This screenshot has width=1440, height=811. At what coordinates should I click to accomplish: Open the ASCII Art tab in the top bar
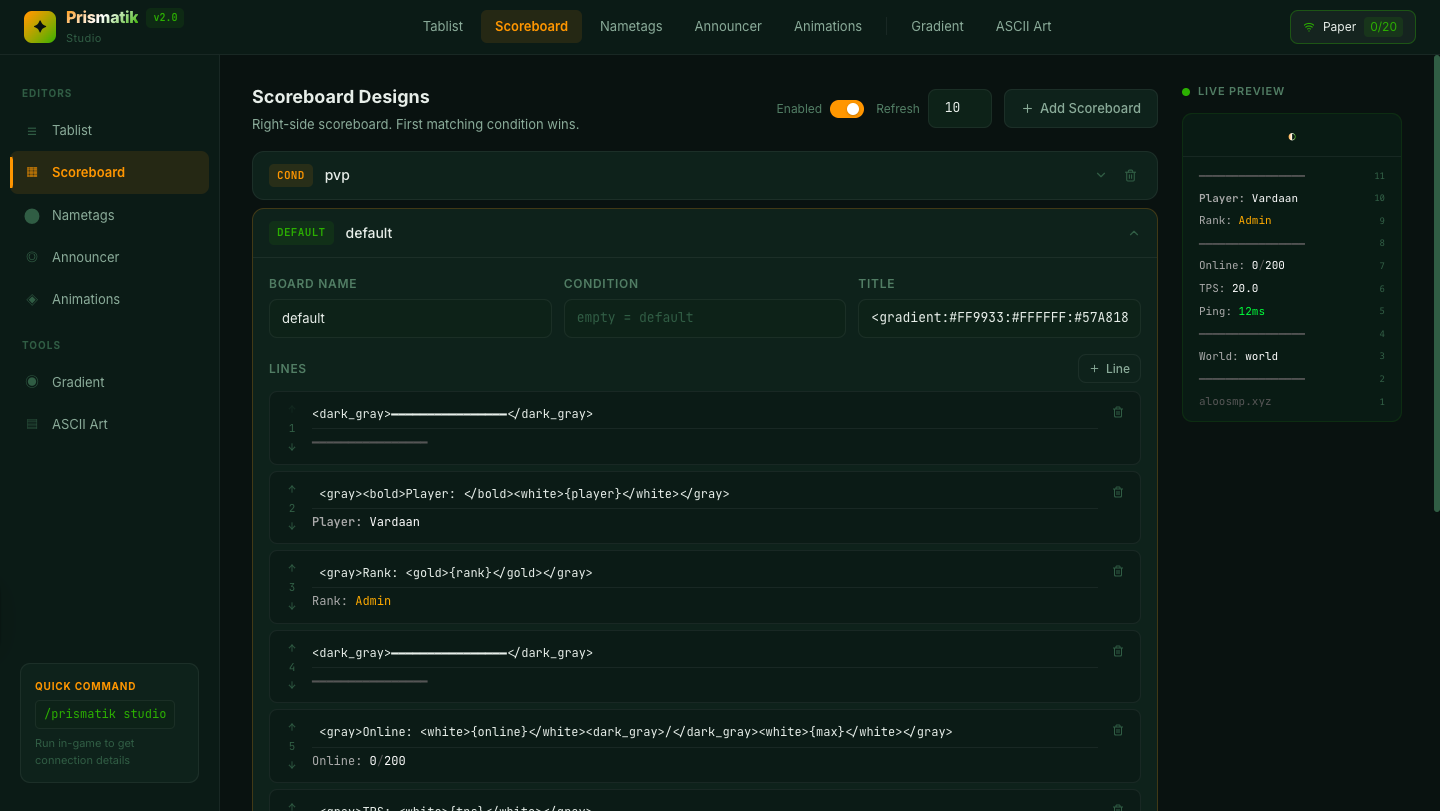tap(1024, 26)
